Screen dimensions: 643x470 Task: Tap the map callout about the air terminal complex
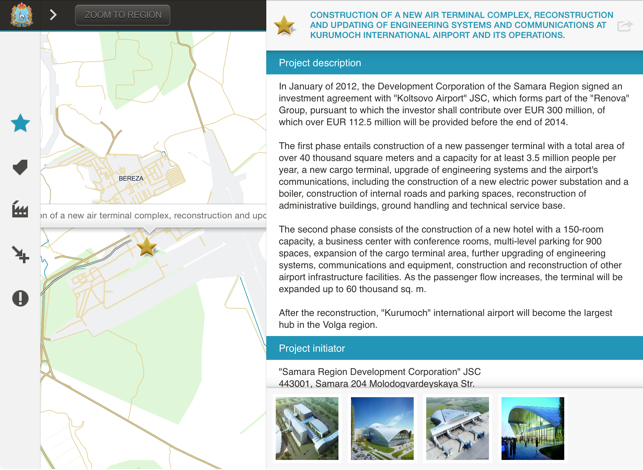pyautogui.click(x=153, y=216)
